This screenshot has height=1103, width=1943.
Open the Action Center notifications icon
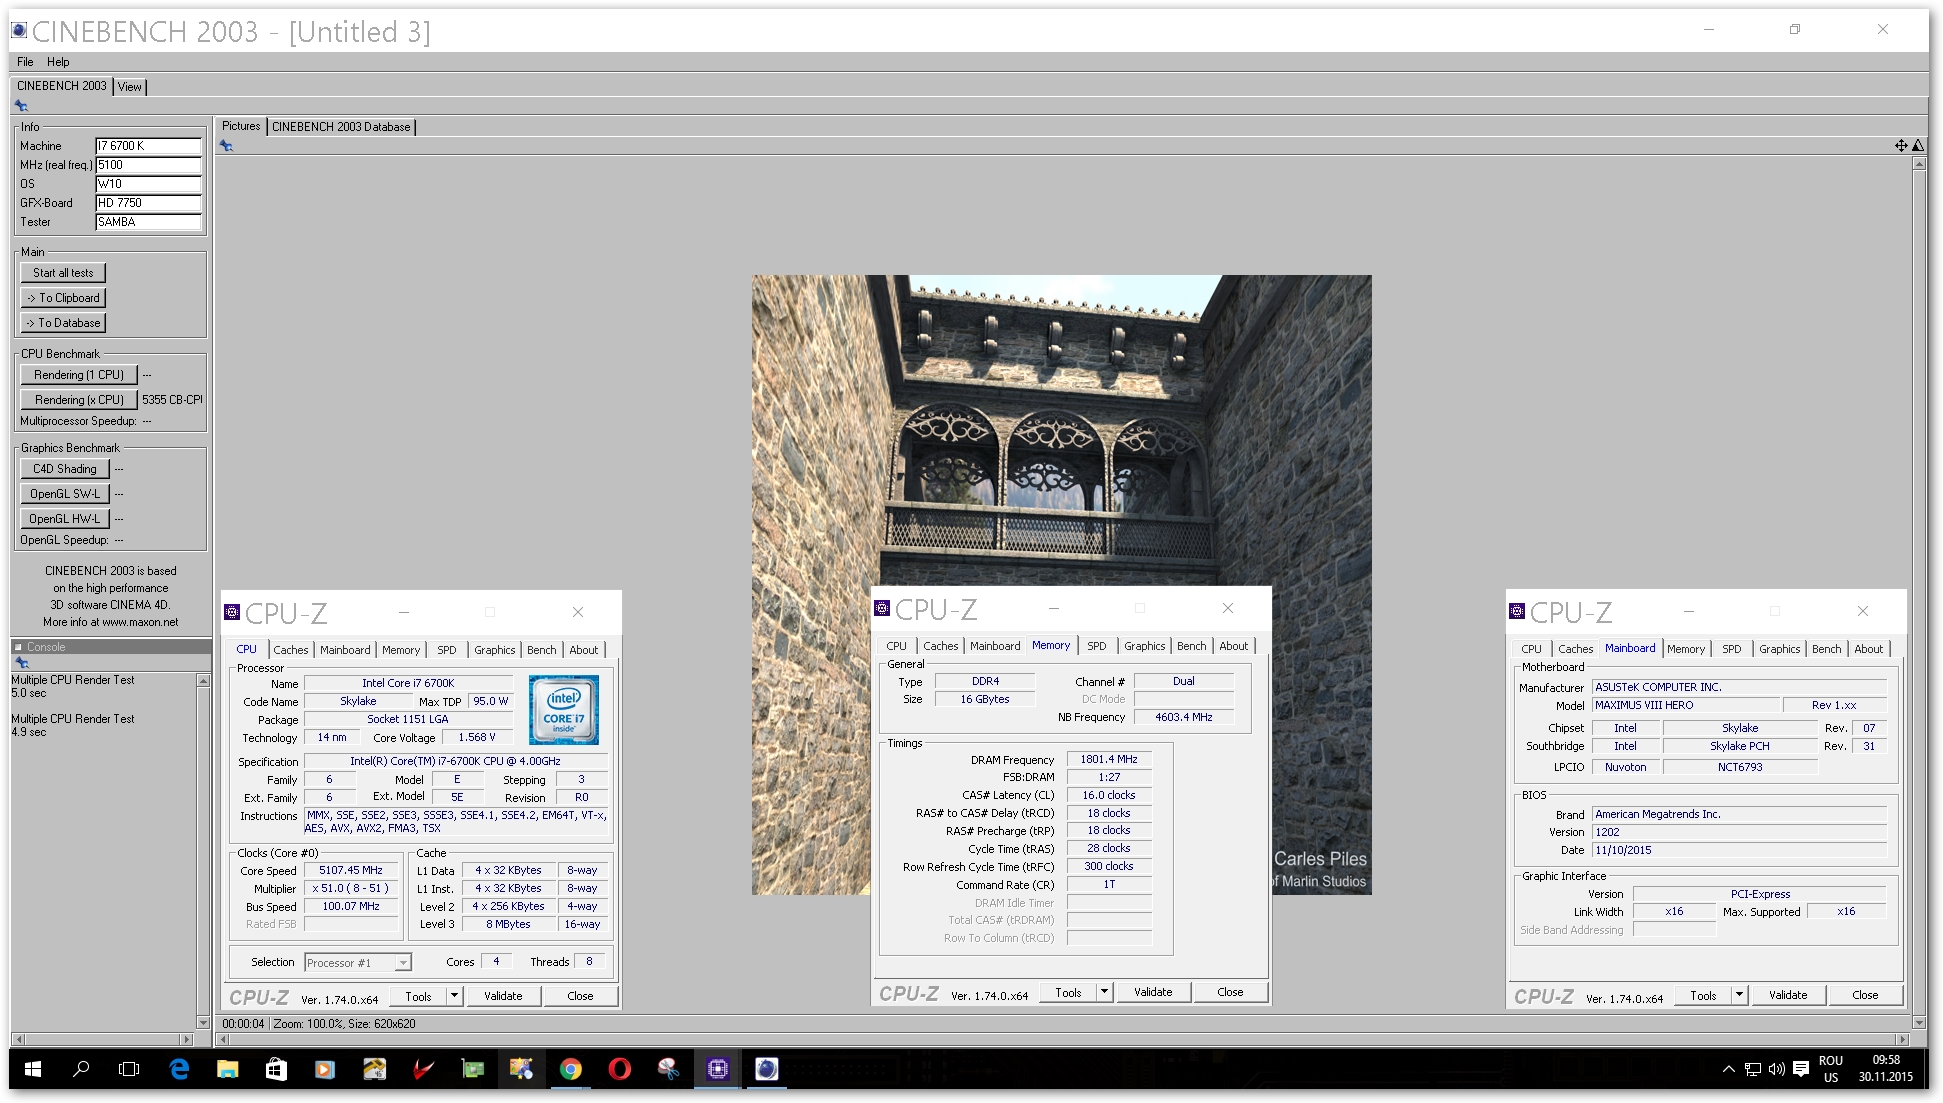click(x=1801, y=1069)
